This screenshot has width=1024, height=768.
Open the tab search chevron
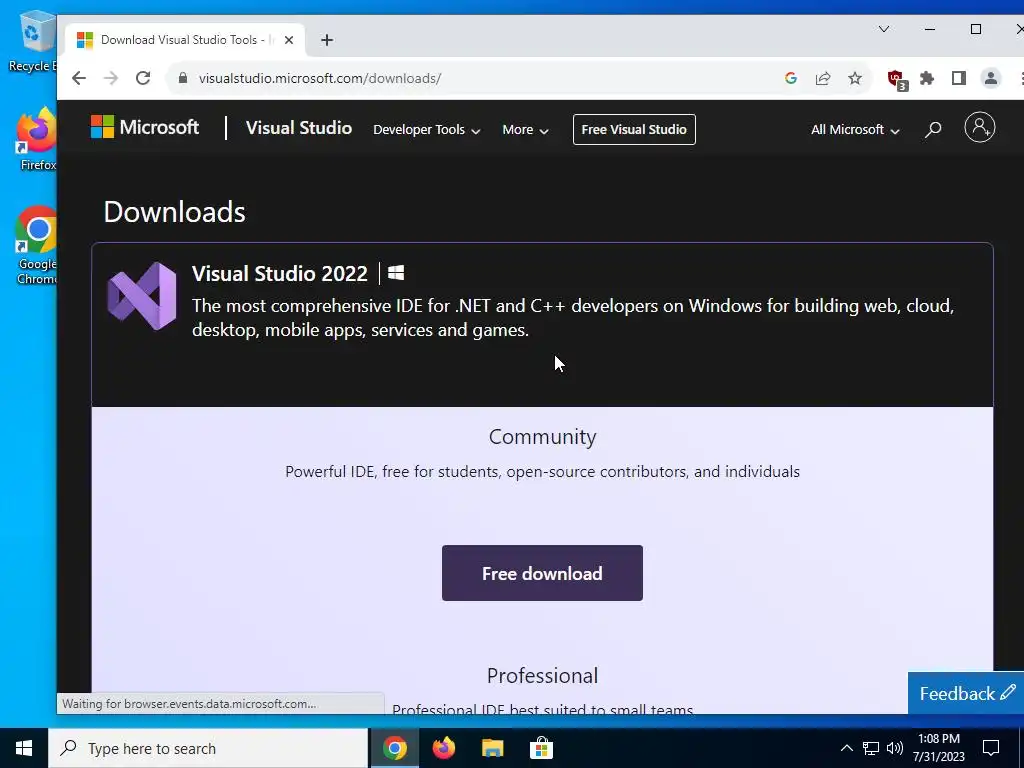884,29
